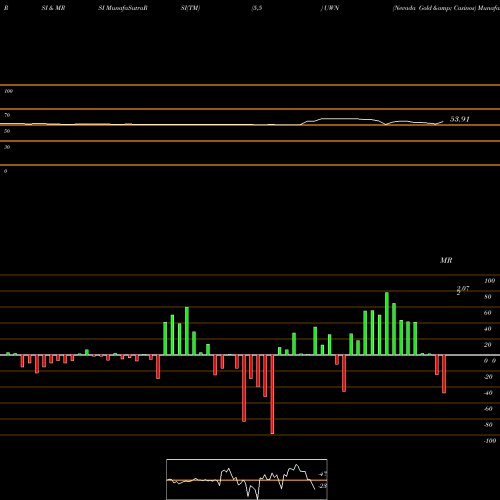Click the RSI axis label 100
This screenshot has width=500, height=500.
pyautogui.click(x=8, y=91)
